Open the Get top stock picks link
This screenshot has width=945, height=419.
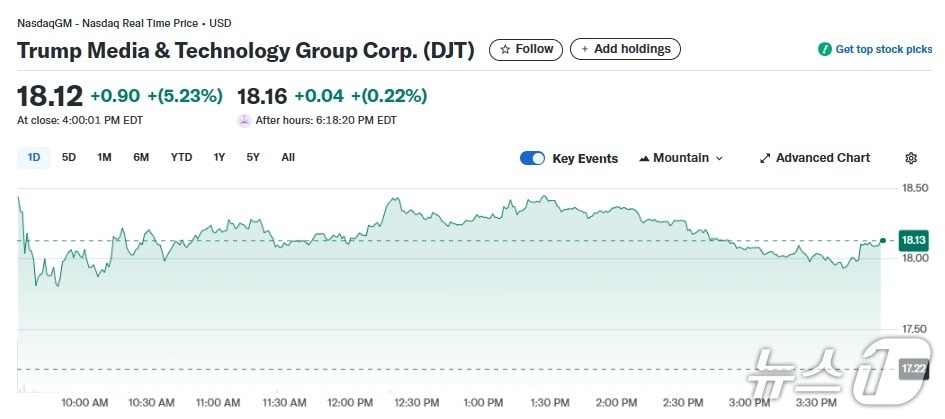(x=883, y=49)
